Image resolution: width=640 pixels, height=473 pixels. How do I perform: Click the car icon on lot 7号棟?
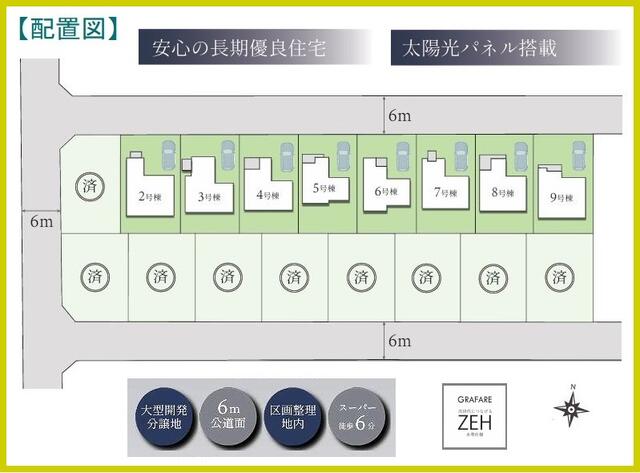(461, 157)
